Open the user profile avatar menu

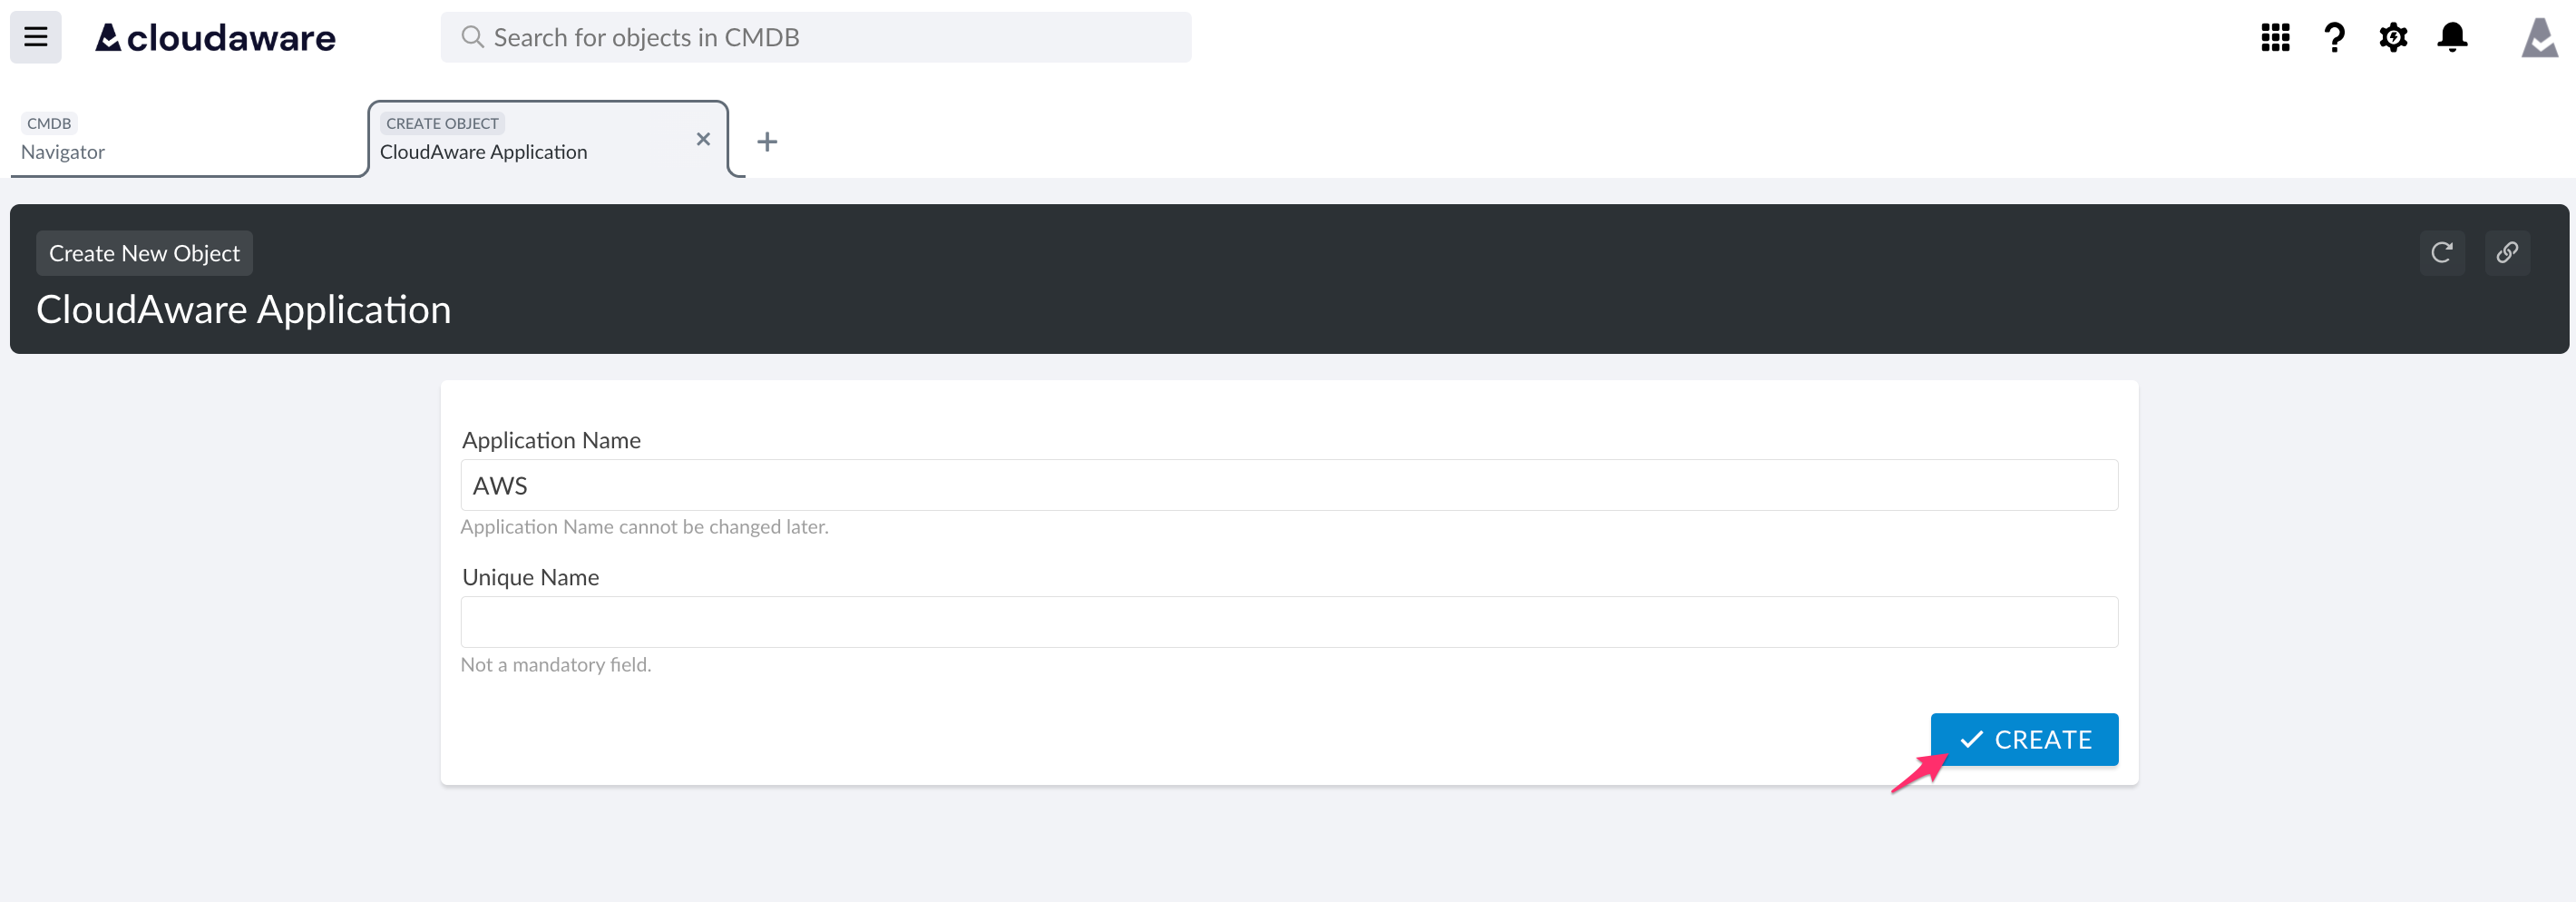pyautogui.click(x=2538, y=38)
